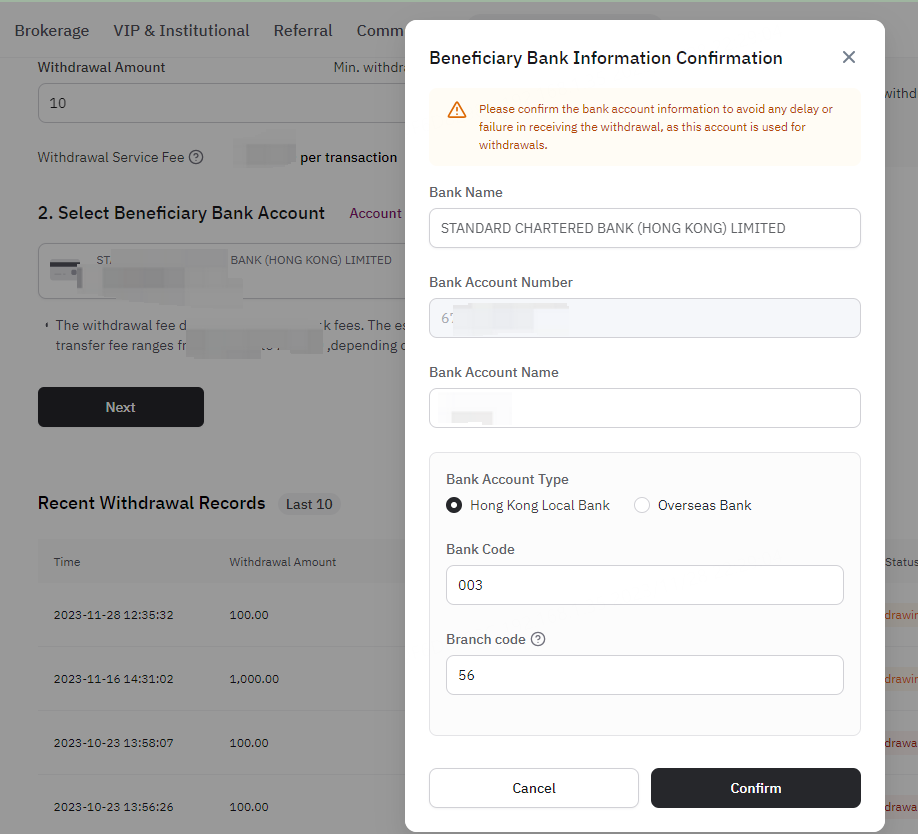Click the Bank Code field showing 003

click(645, 585)
